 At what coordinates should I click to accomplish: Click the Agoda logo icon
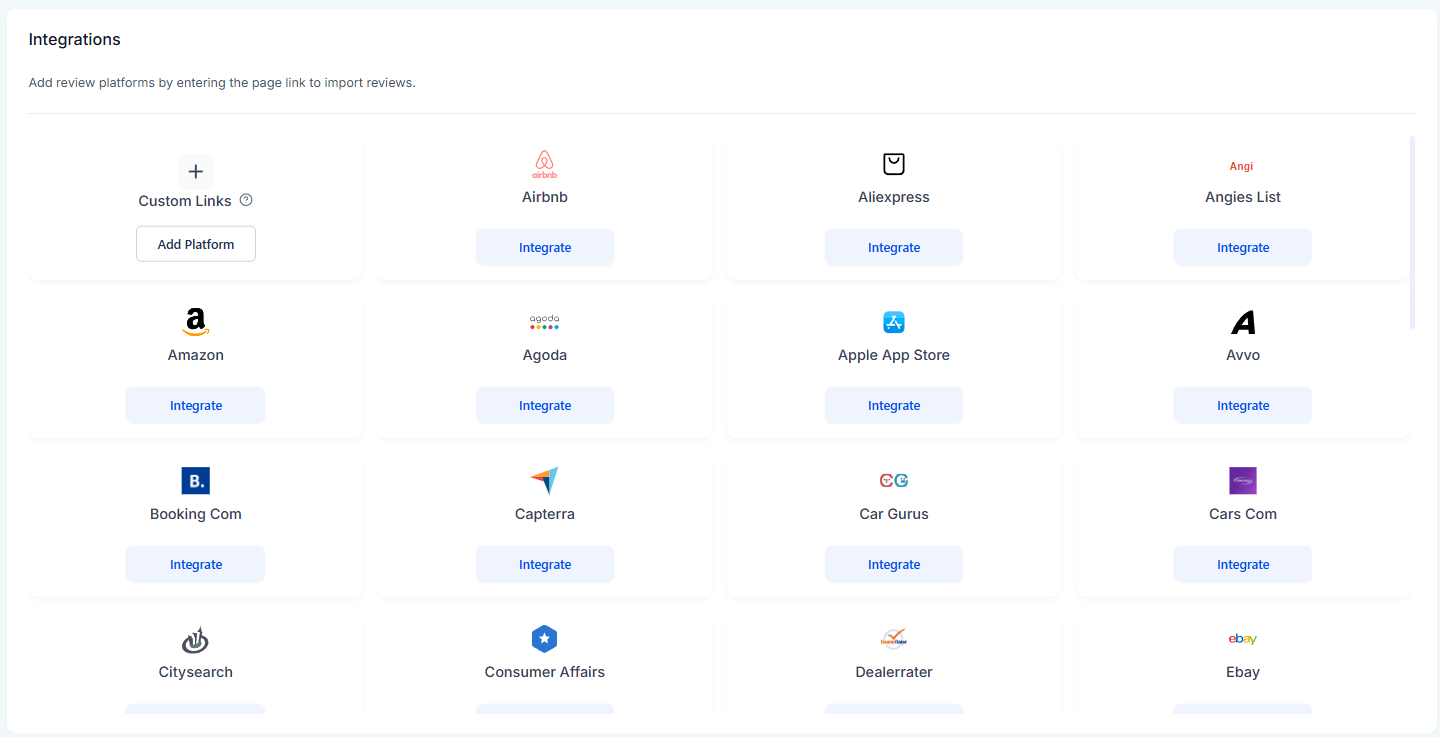544,322
